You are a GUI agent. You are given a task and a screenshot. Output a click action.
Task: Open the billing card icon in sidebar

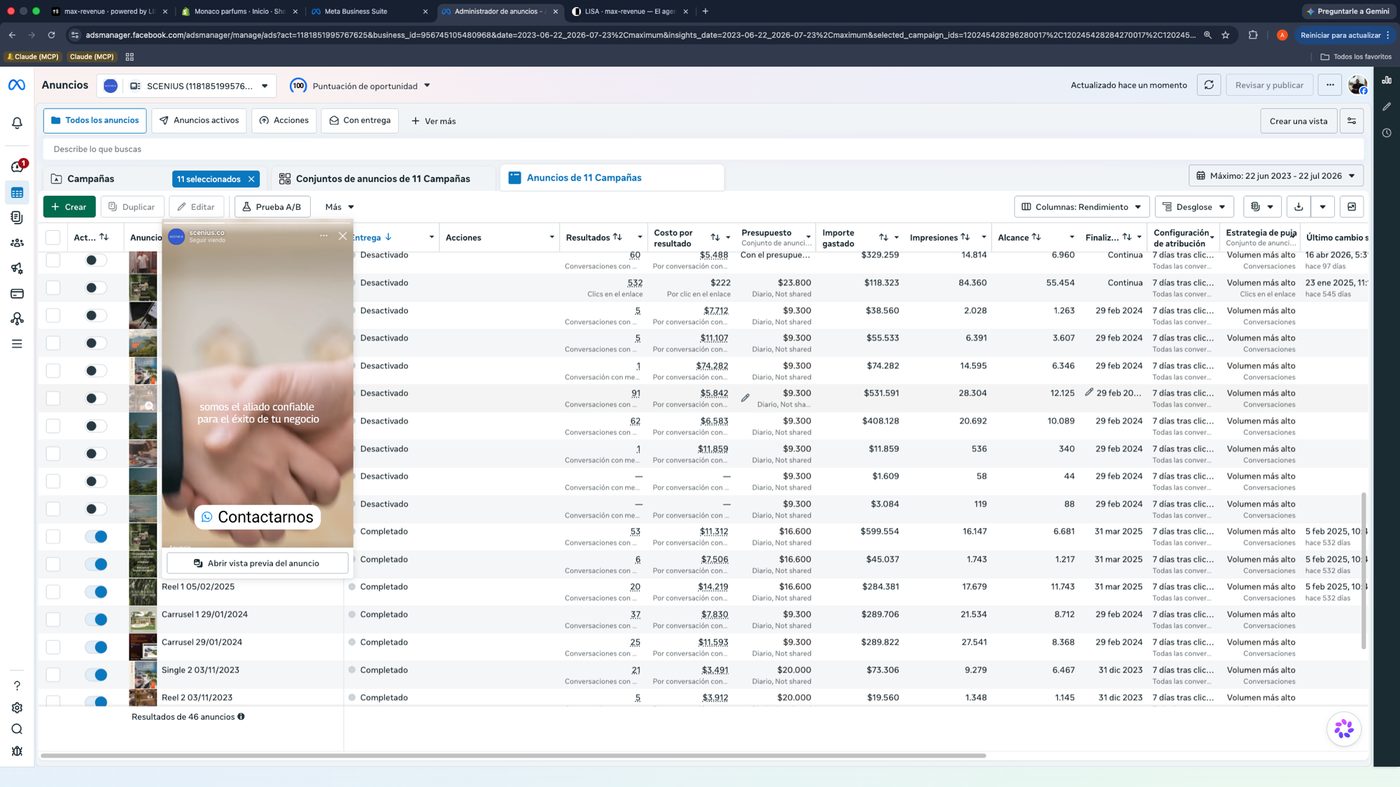tap(17, 293)
